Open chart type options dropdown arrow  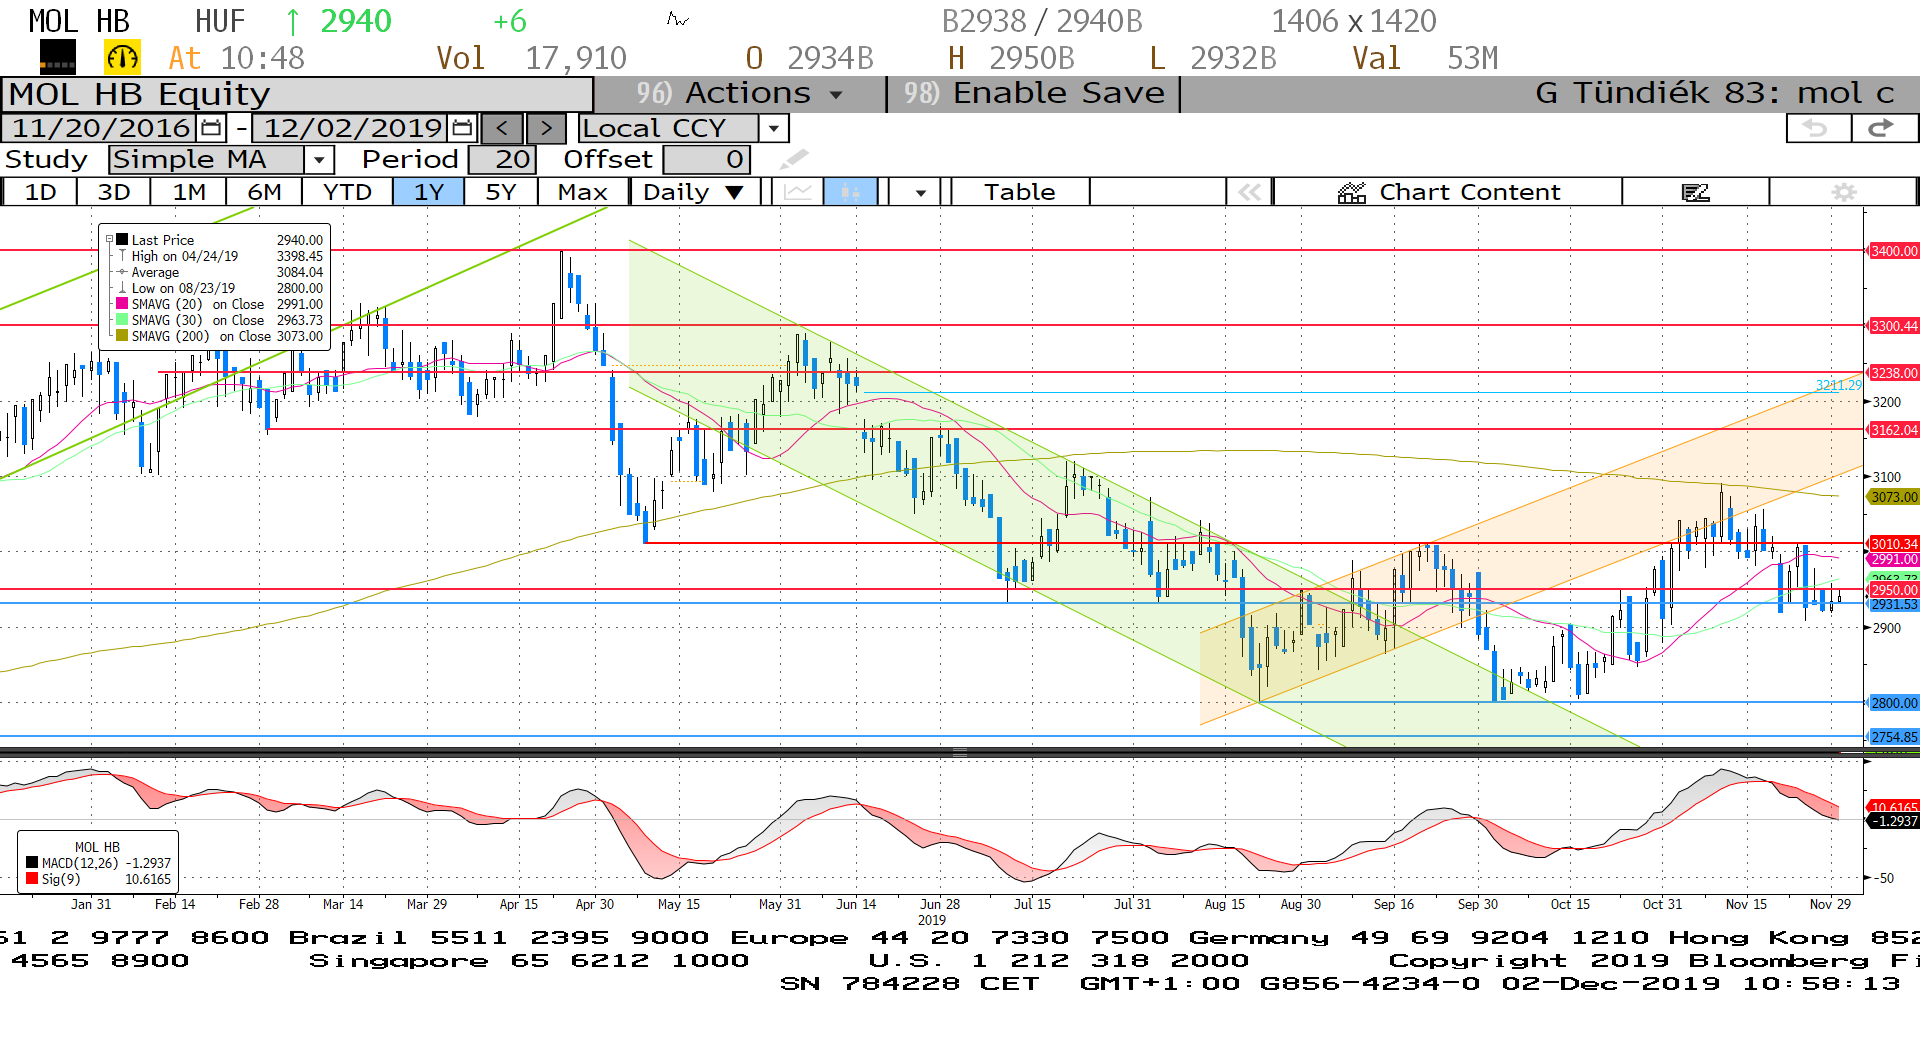pos(920,192)
